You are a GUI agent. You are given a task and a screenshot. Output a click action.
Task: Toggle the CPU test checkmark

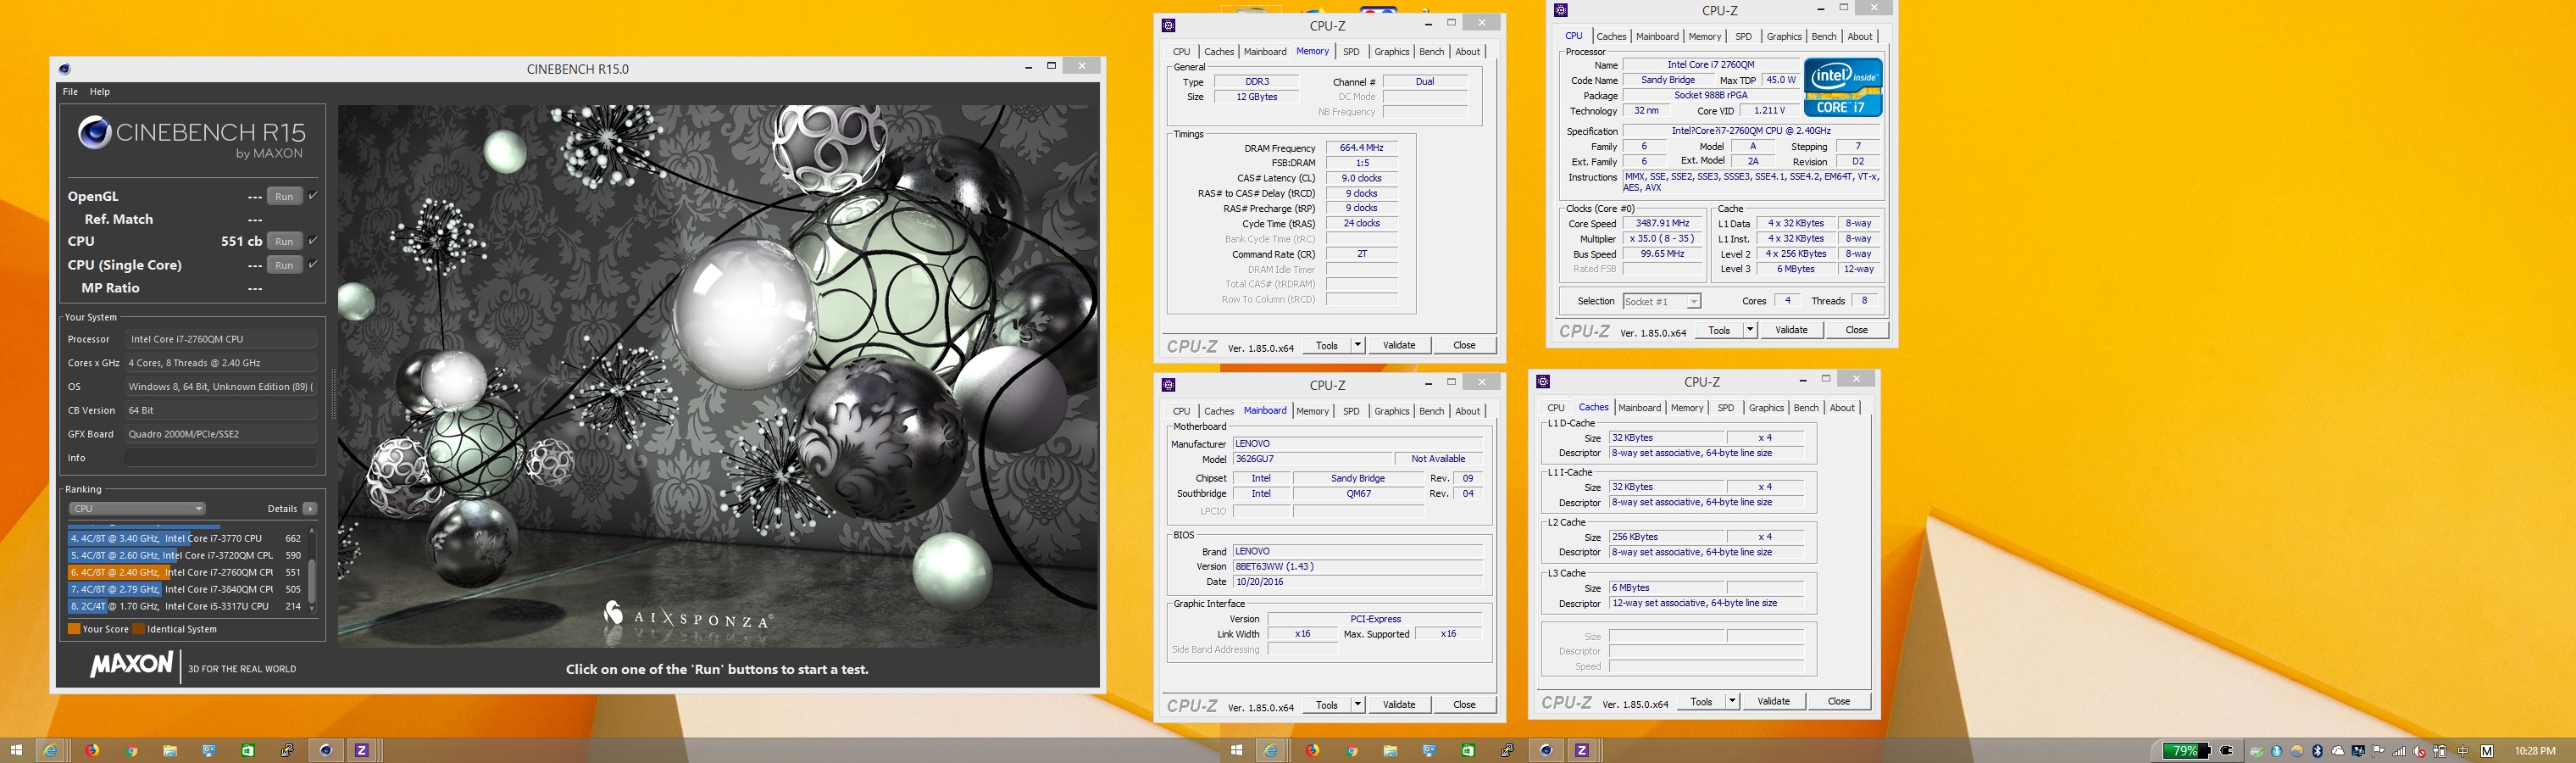point(313,241)
